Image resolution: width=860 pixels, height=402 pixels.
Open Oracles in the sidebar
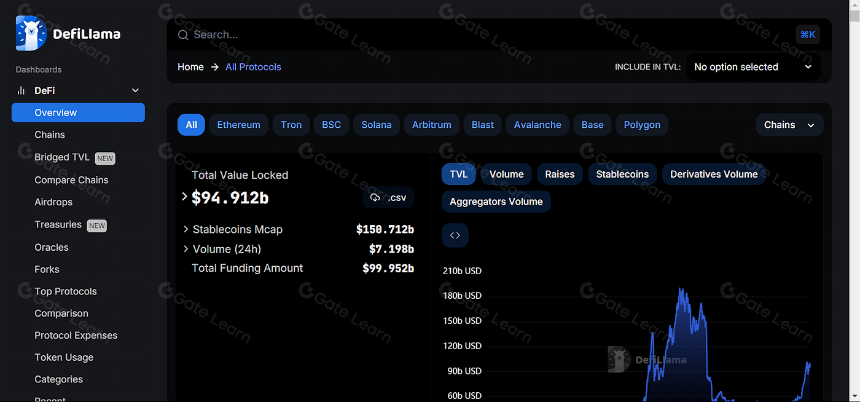click(x=51, y=247)
